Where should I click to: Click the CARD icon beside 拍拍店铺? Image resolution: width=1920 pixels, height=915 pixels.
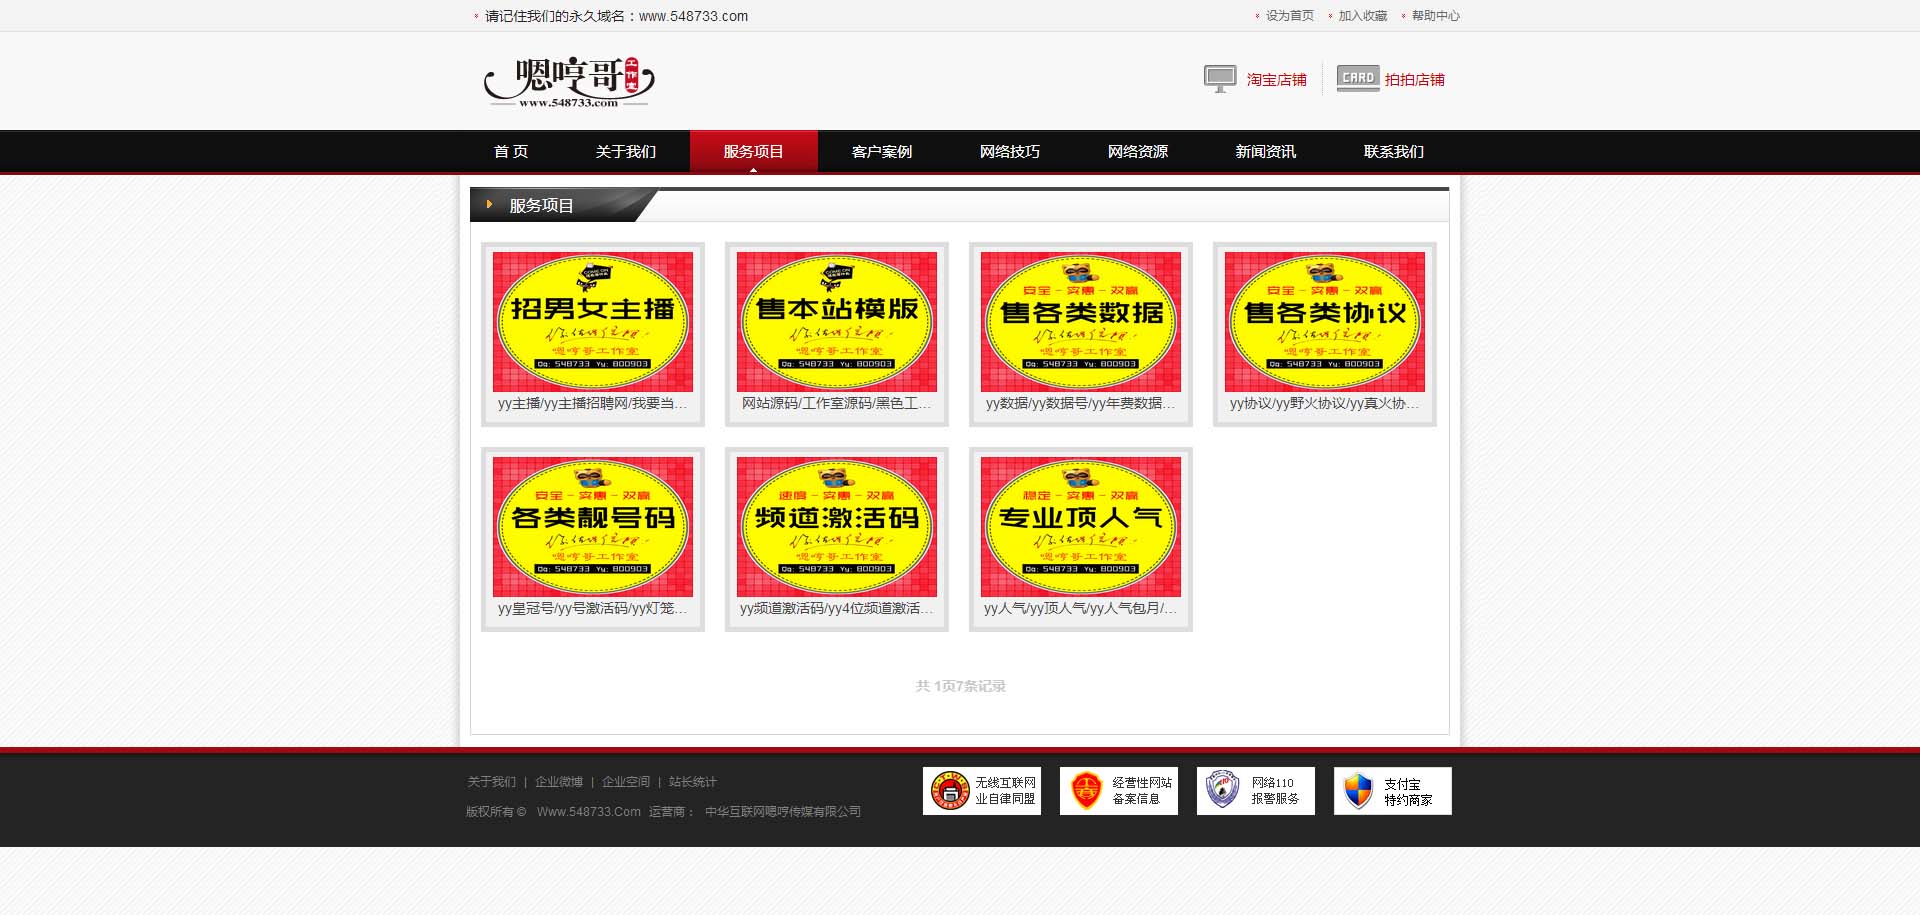[1358, 78]
